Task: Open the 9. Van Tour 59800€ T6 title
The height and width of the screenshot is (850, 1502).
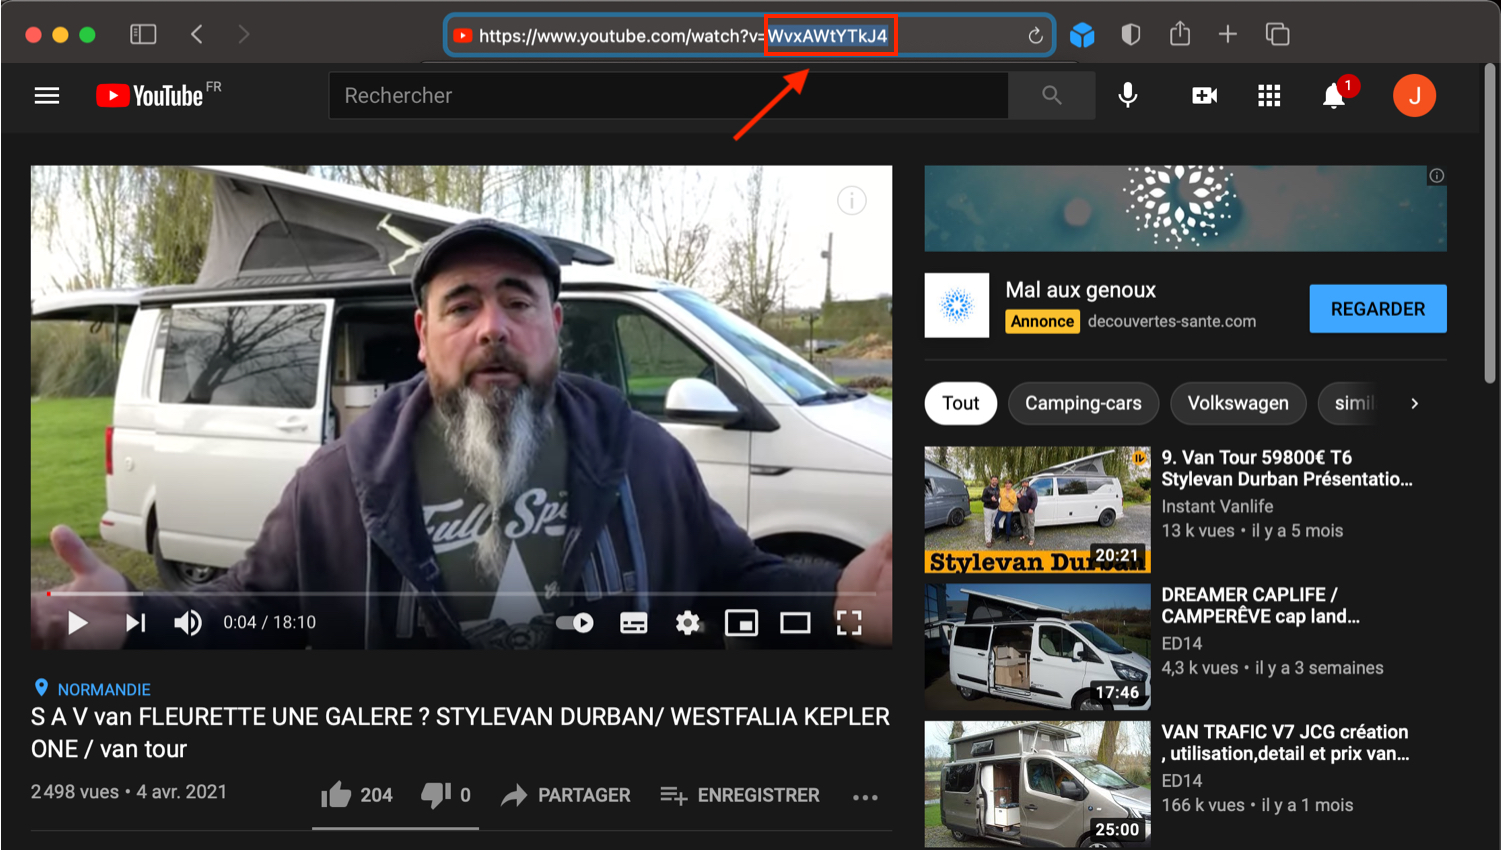Action: point(1286,468)
